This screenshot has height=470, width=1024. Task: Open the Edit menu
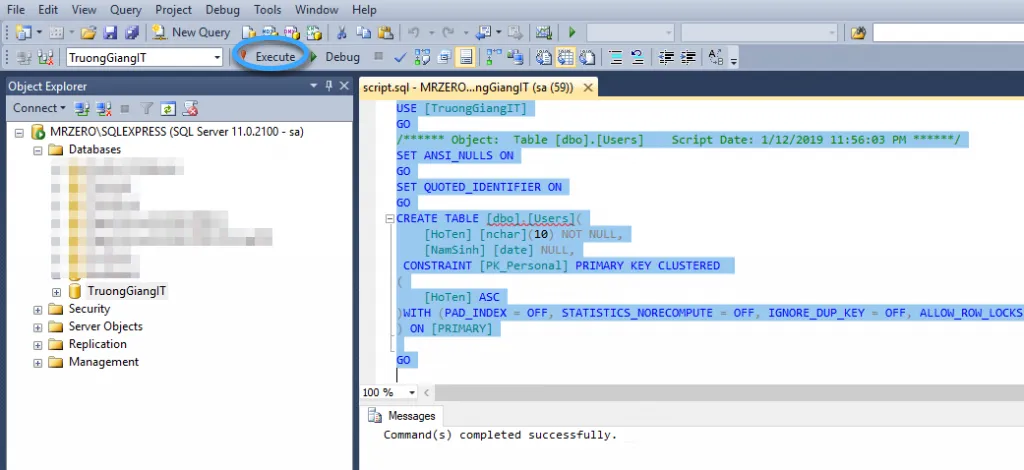pyautogui.click(x=48, y=10)
